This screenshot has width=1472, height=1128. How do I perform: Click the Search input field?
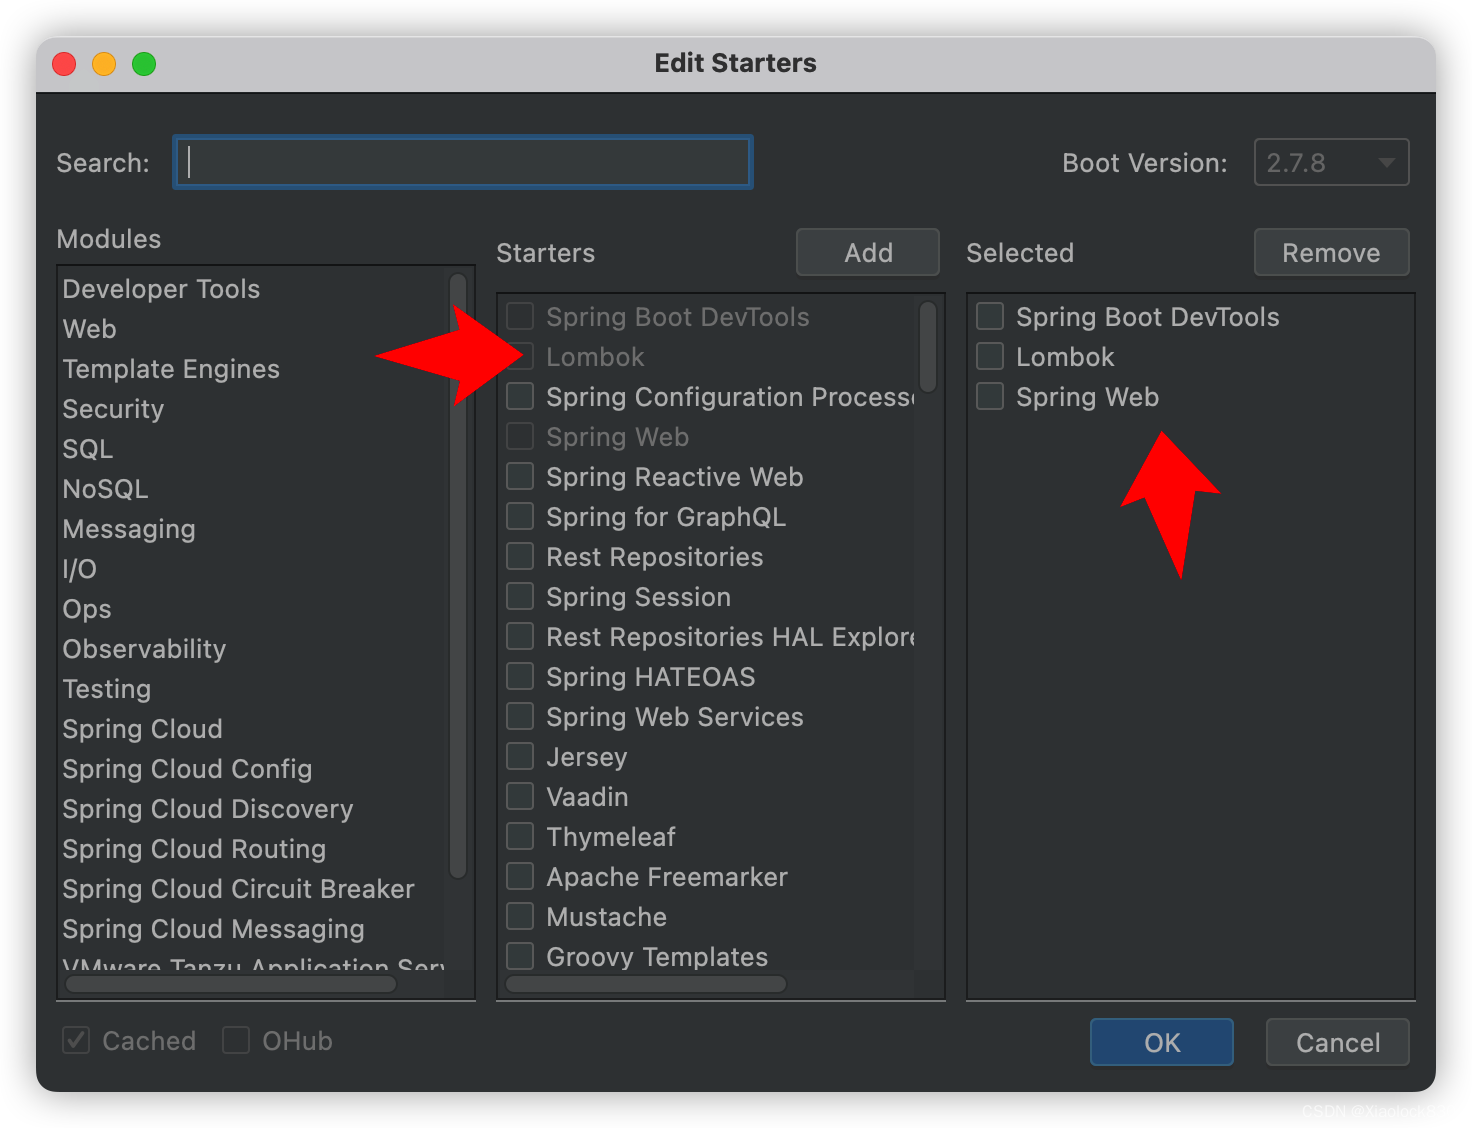tap(463, 162)
